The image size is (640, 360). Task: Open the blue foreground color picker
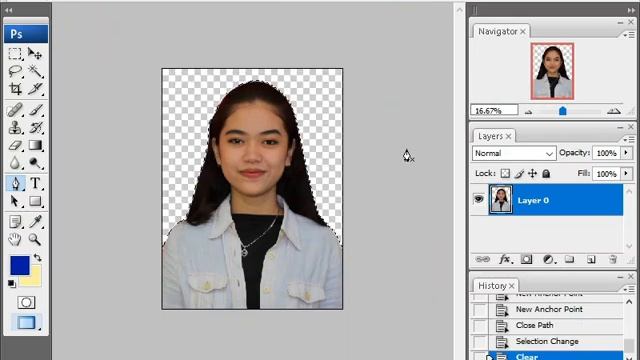(20, 266)
